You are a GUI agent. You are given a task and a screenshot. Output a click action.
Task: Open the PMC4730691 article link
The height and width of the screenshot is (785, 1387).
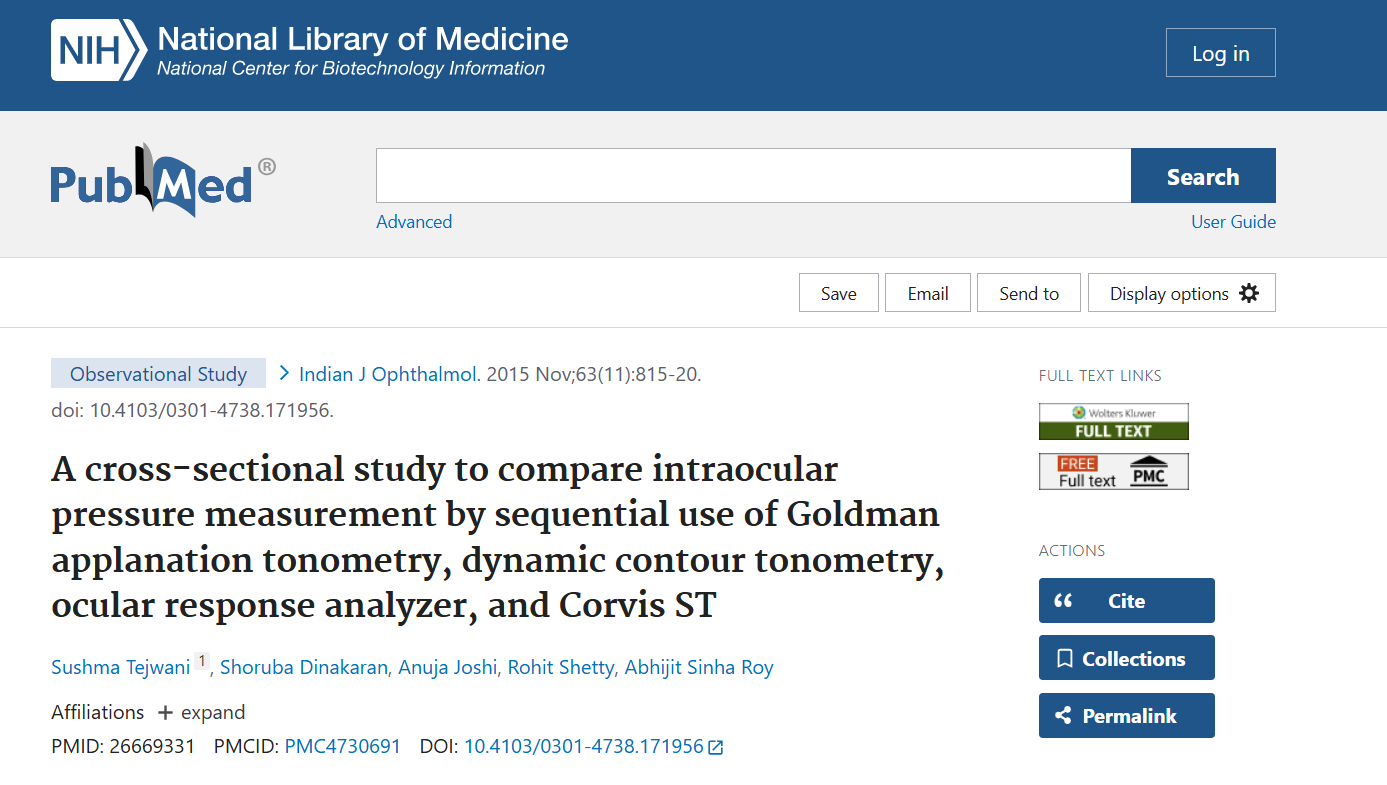[342, 746]
